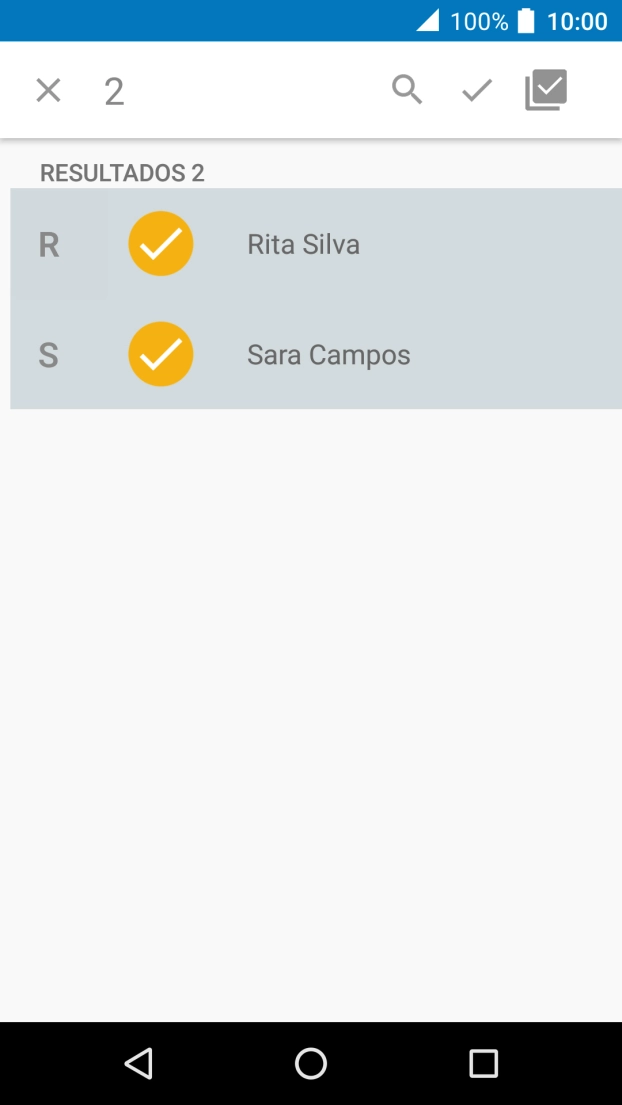Tap the signal strength indicator
This screenshot has width=622, height=1105.
click(427, 20)
